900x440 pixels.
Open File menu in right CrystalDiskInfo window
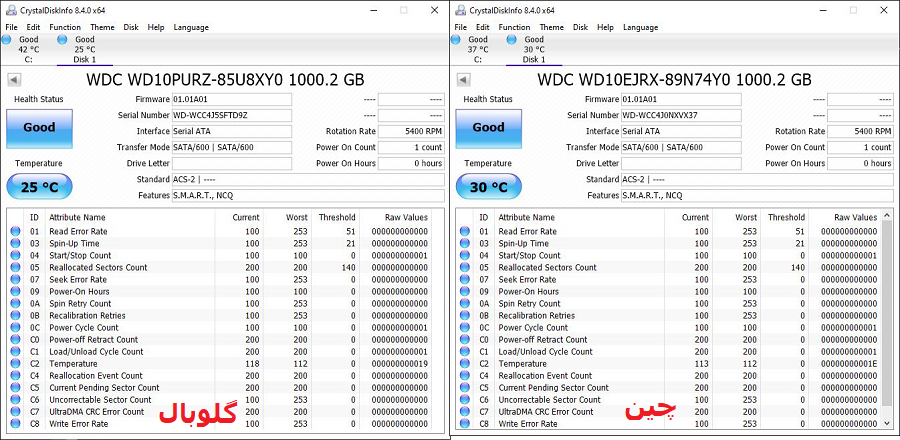460,27
